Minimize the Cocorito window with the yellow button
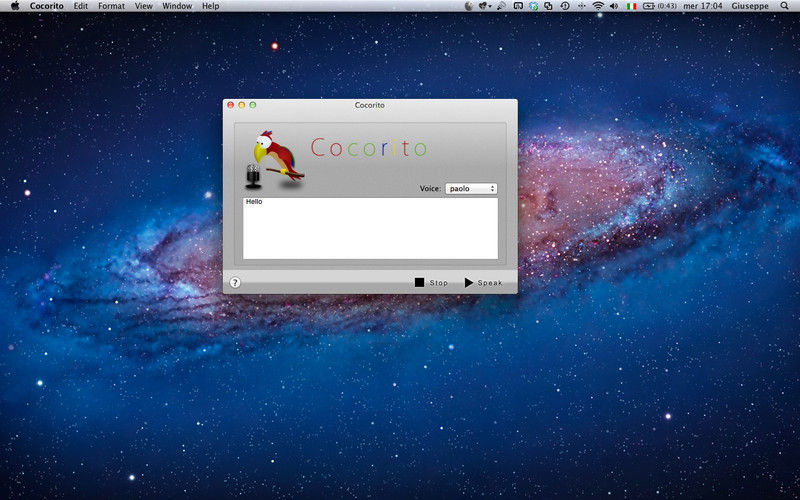This screenshot has width=800, height=500. click(x=242, y=105)
